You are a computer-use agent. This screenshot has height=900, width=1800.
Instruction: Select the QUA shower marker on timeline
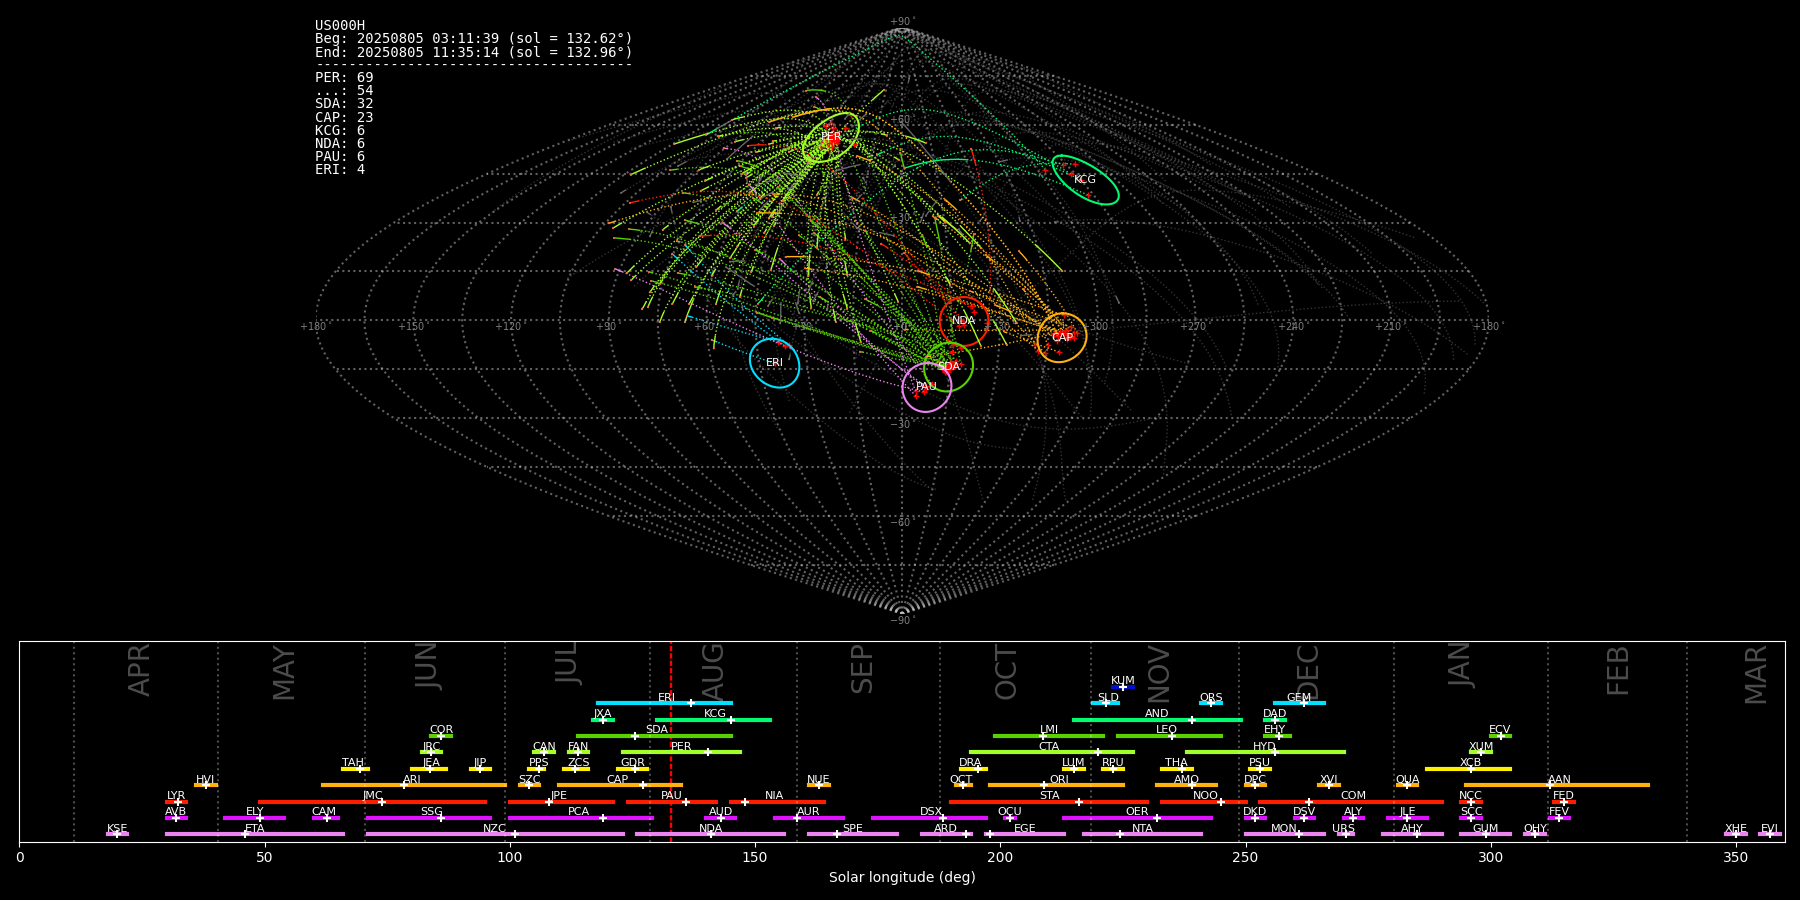click(x=1407, y=785)
